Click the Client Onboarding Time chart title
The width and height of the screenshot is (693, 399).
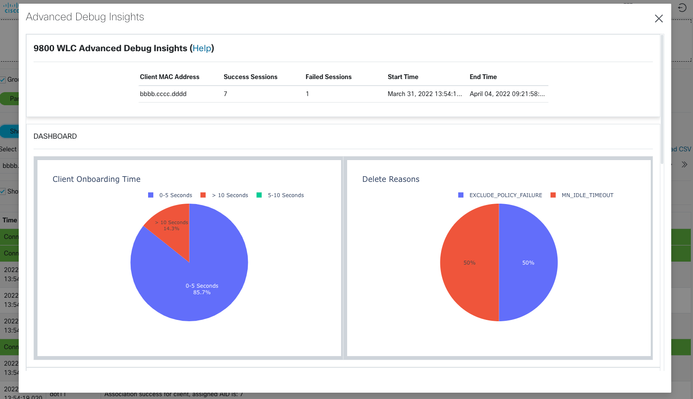[x=96, y=179]
